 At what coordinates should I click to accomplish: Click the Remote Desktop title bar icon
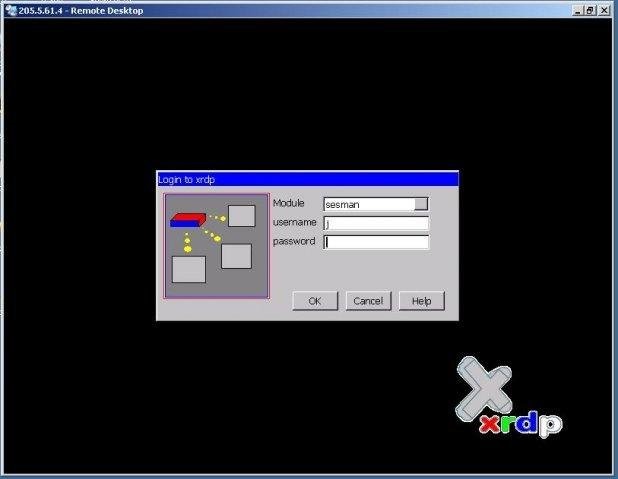coord(11,10)
